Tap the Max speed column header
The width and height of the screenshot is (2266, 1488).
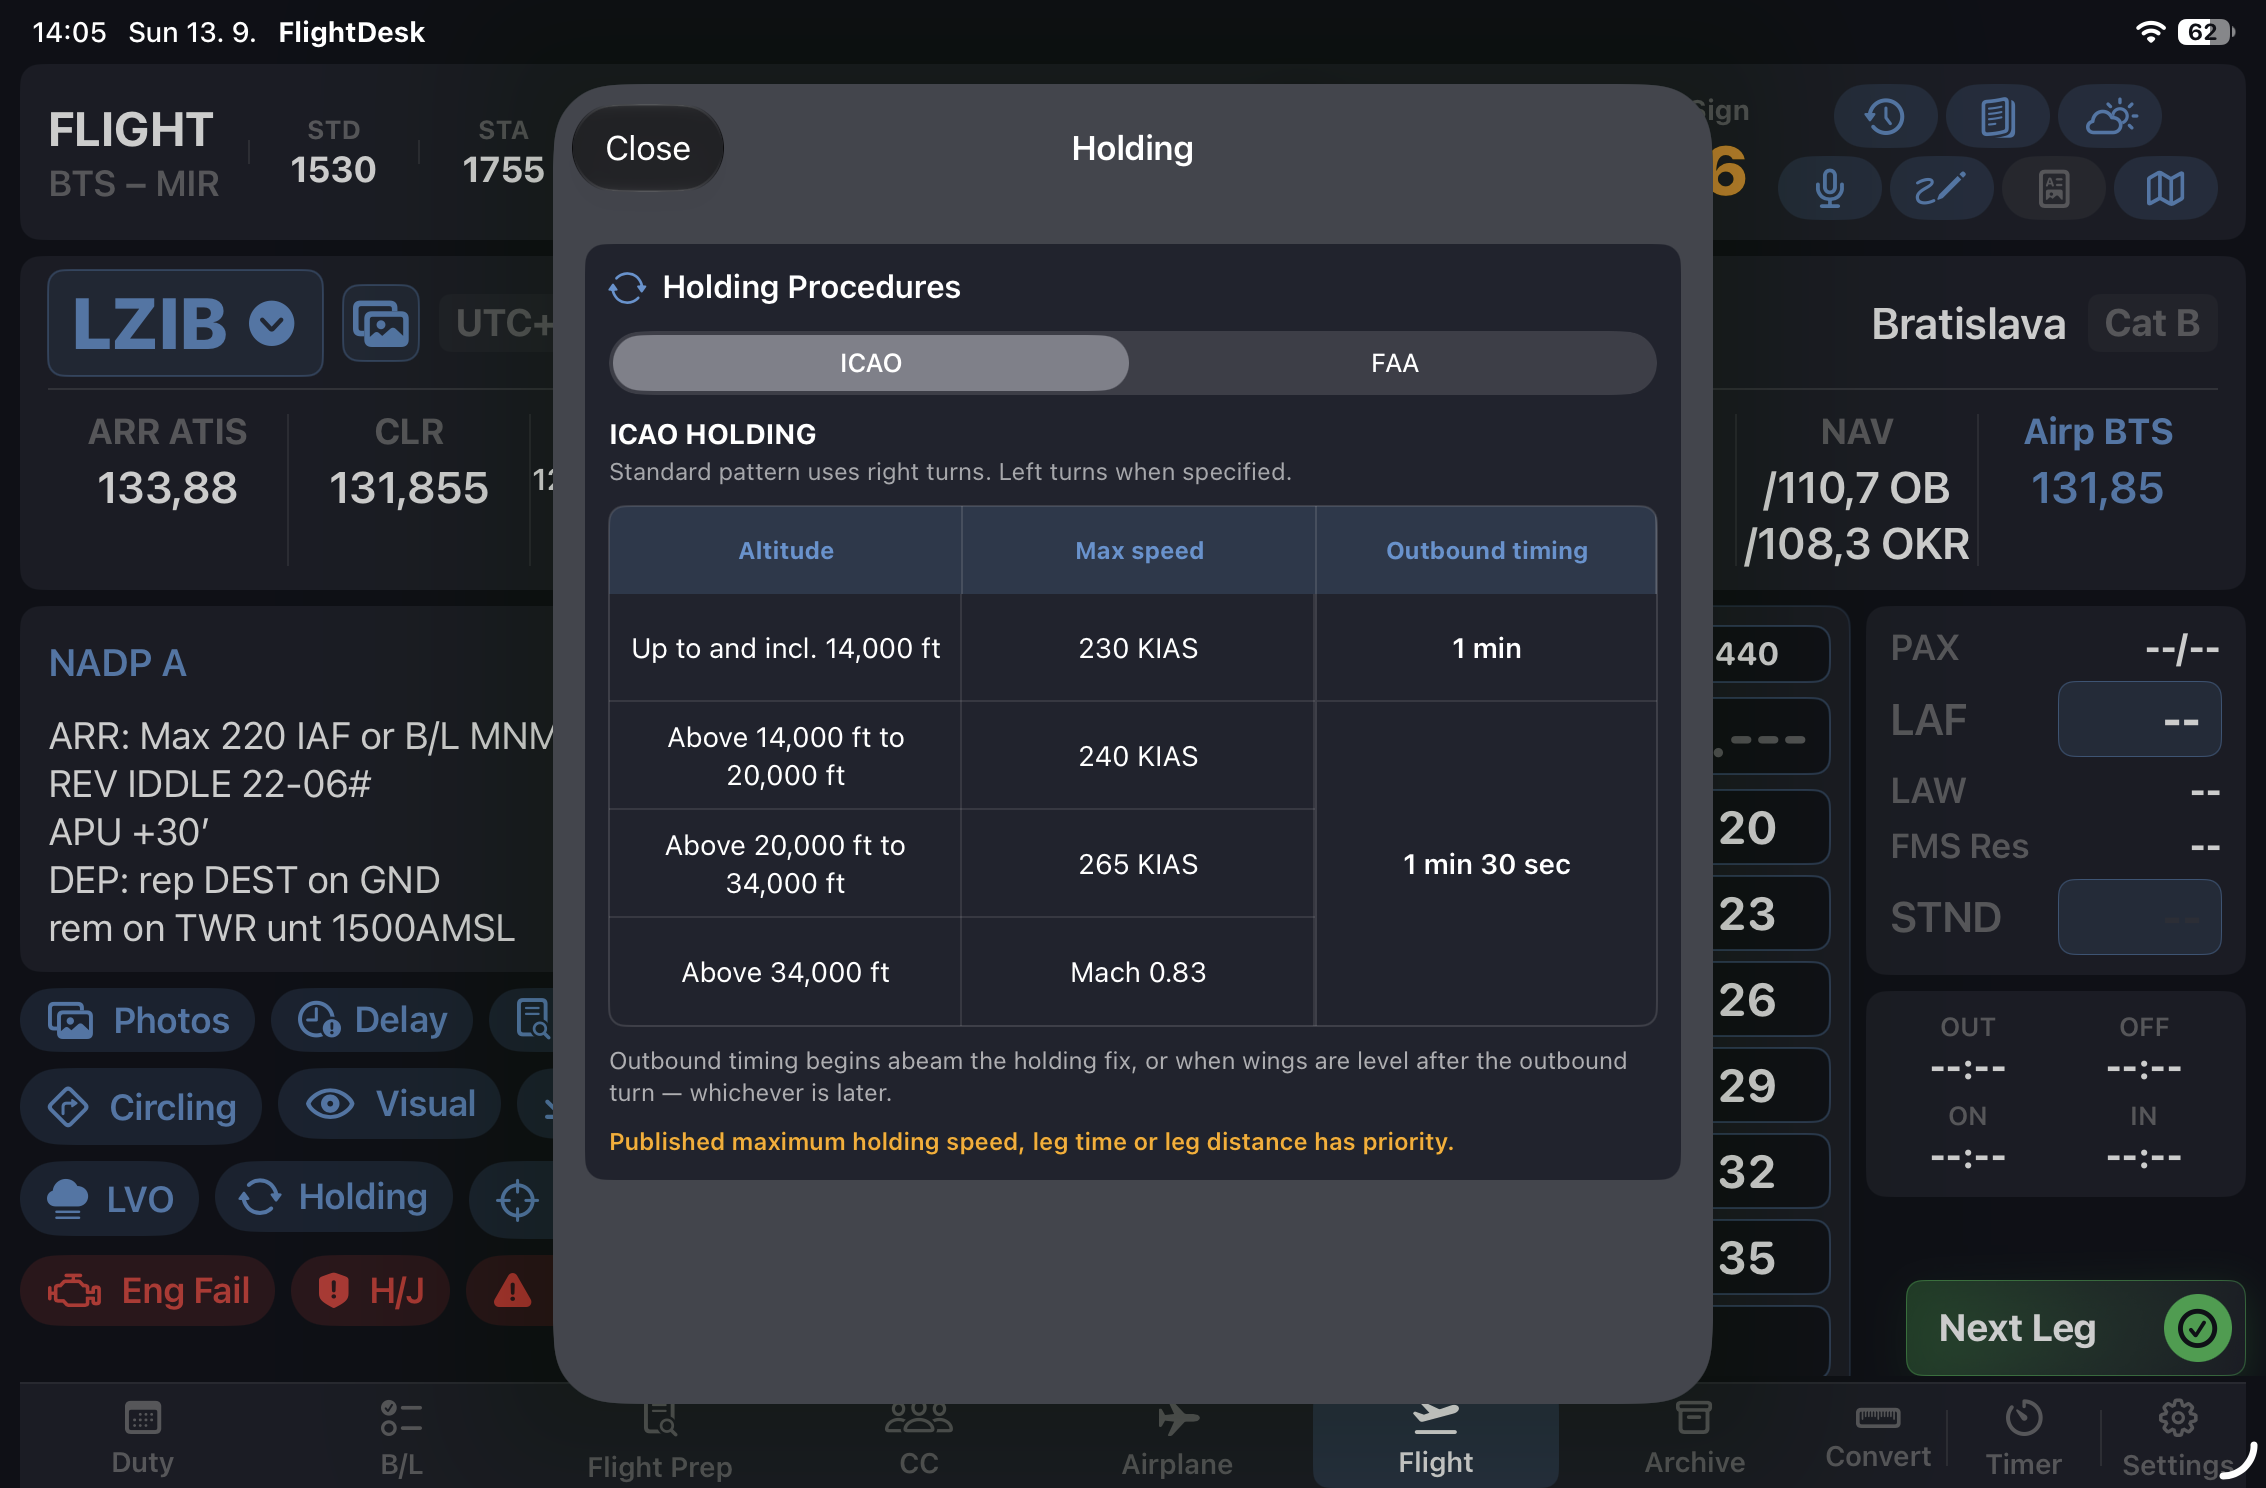1138,550
